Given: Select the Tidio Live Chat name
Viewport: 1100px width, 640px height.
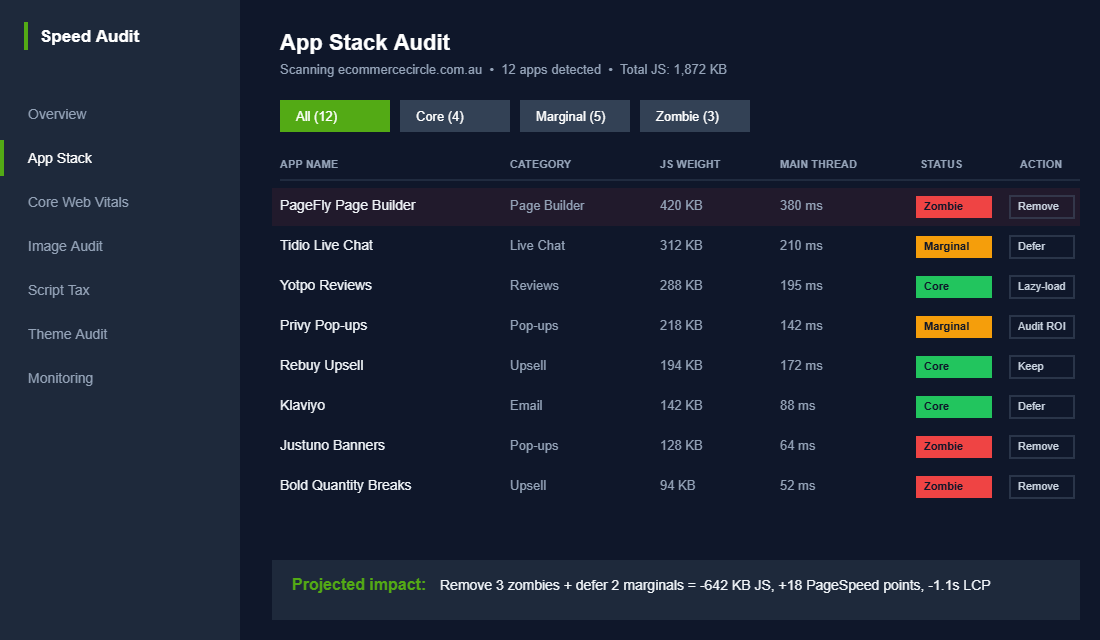Looking at the screenshot, I should click(x=326, y=246).
